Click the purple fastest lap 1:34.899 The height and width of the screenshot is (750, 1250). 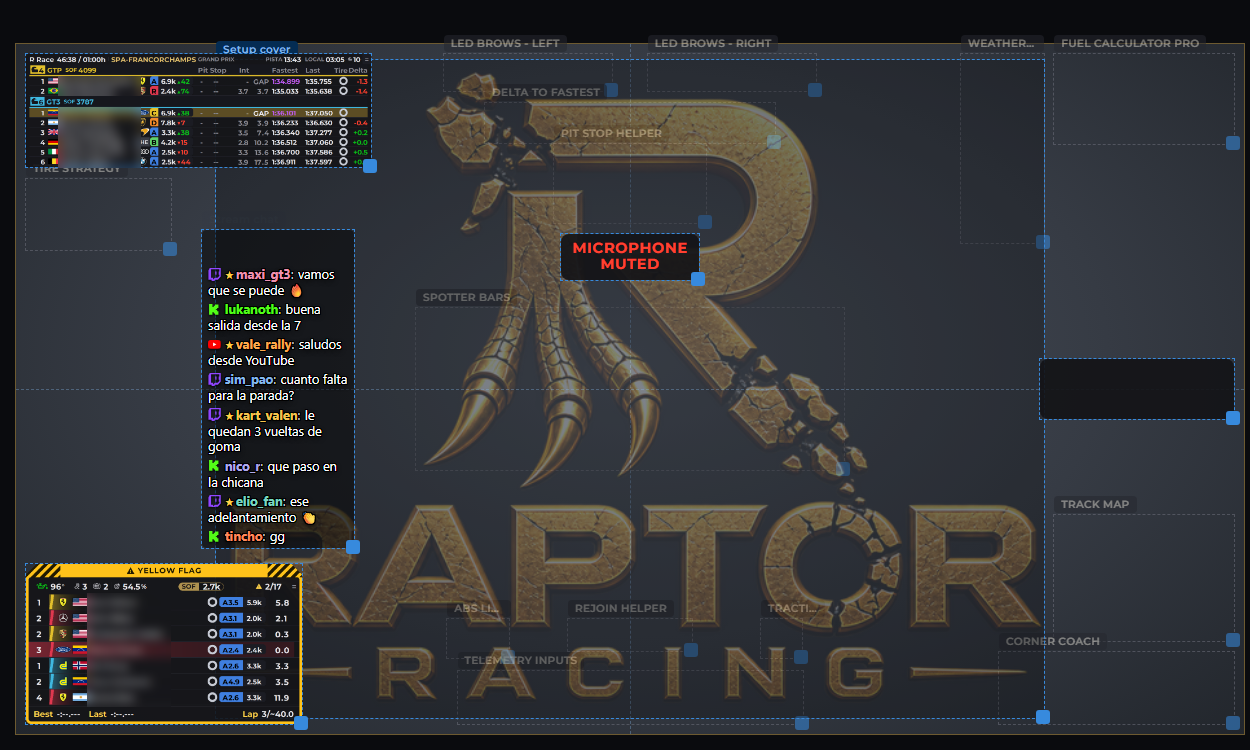286,81
